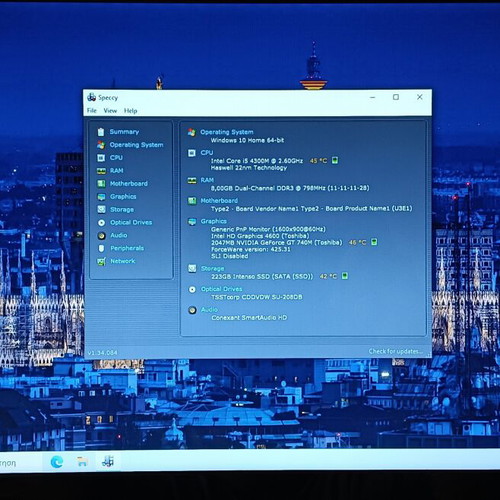Screen dimensions: 500x500
Task: Click the storage temperature indicator next to 42 °C
Action: [345, 276]
